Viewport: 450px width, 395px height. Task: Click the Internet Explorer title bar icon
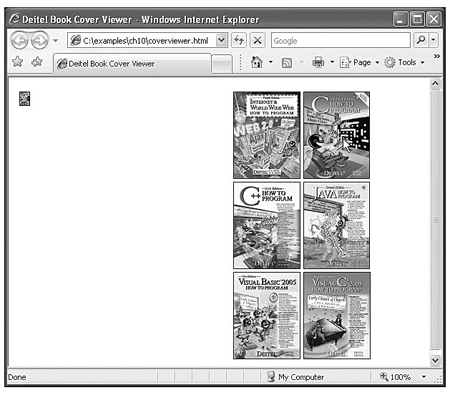coord(14,19)
